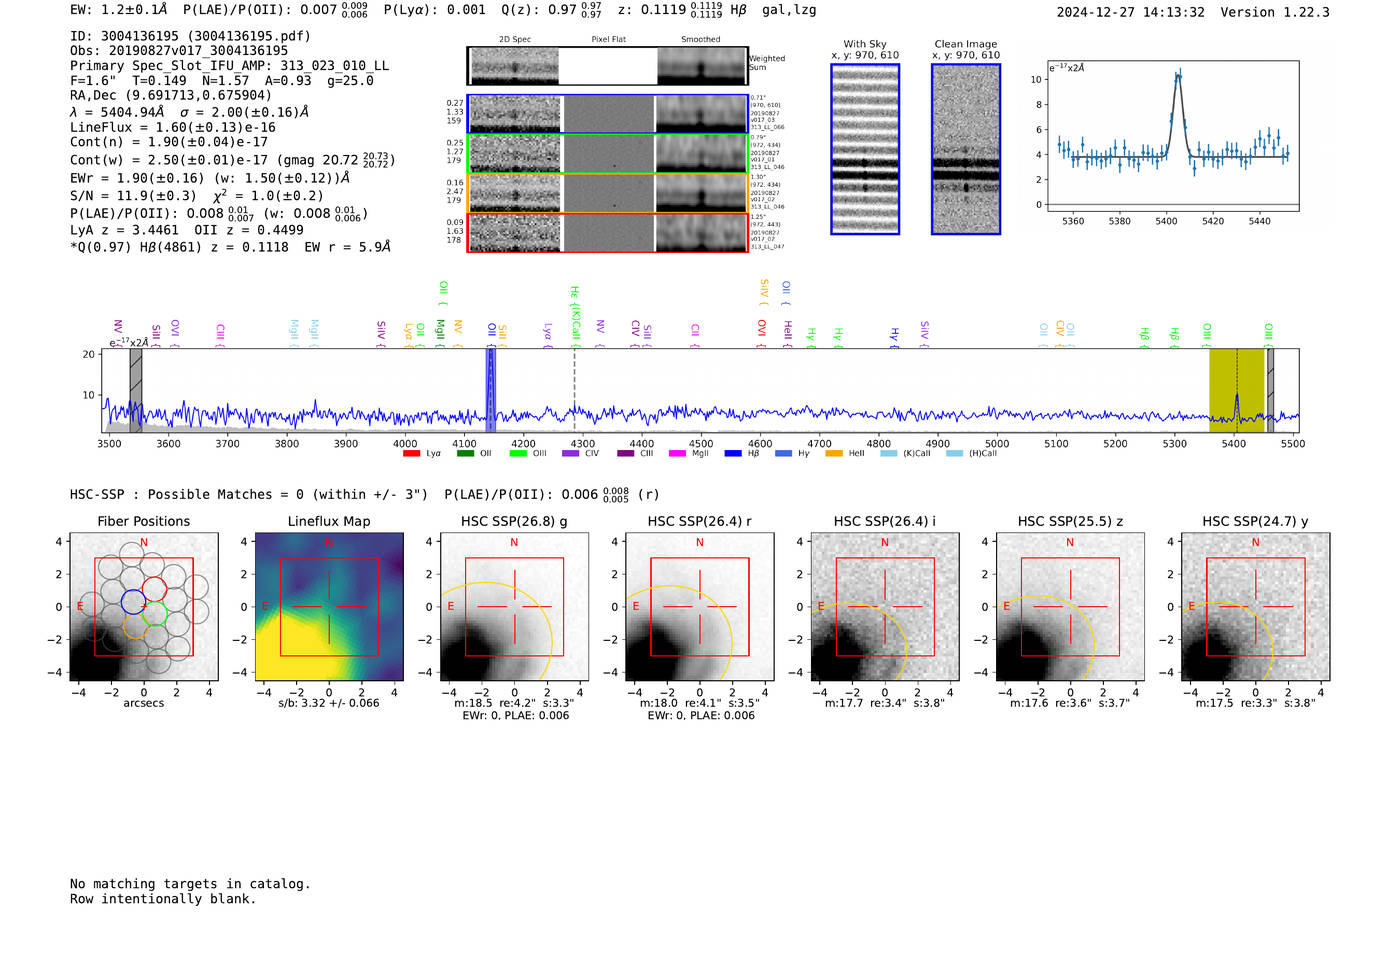Screen dimensions: 1400x953
Task: Click the OIII lime legend swatch
Action: tap(518, 453)
